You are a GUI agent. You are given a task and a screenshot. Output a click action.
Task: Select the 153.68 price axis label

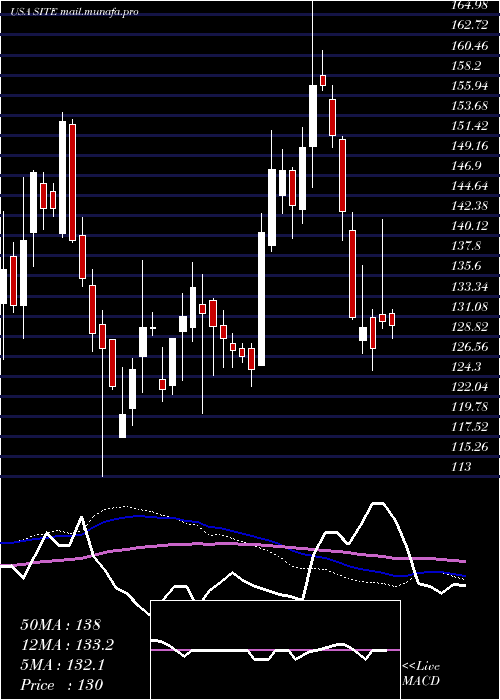471,106
